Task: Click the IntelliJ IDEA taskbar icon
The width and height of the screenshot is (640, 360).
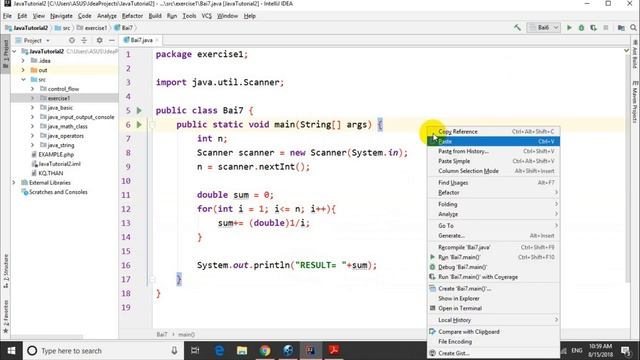Action: 311,351
